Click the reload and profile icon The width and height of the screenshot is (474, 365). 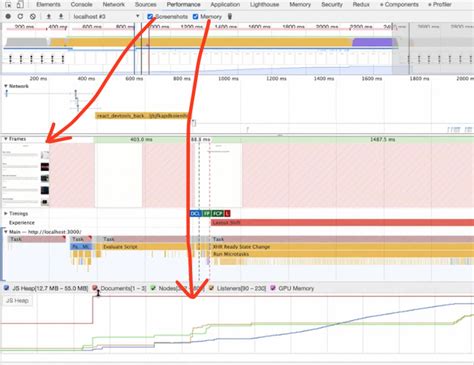(x=20, y=16)
